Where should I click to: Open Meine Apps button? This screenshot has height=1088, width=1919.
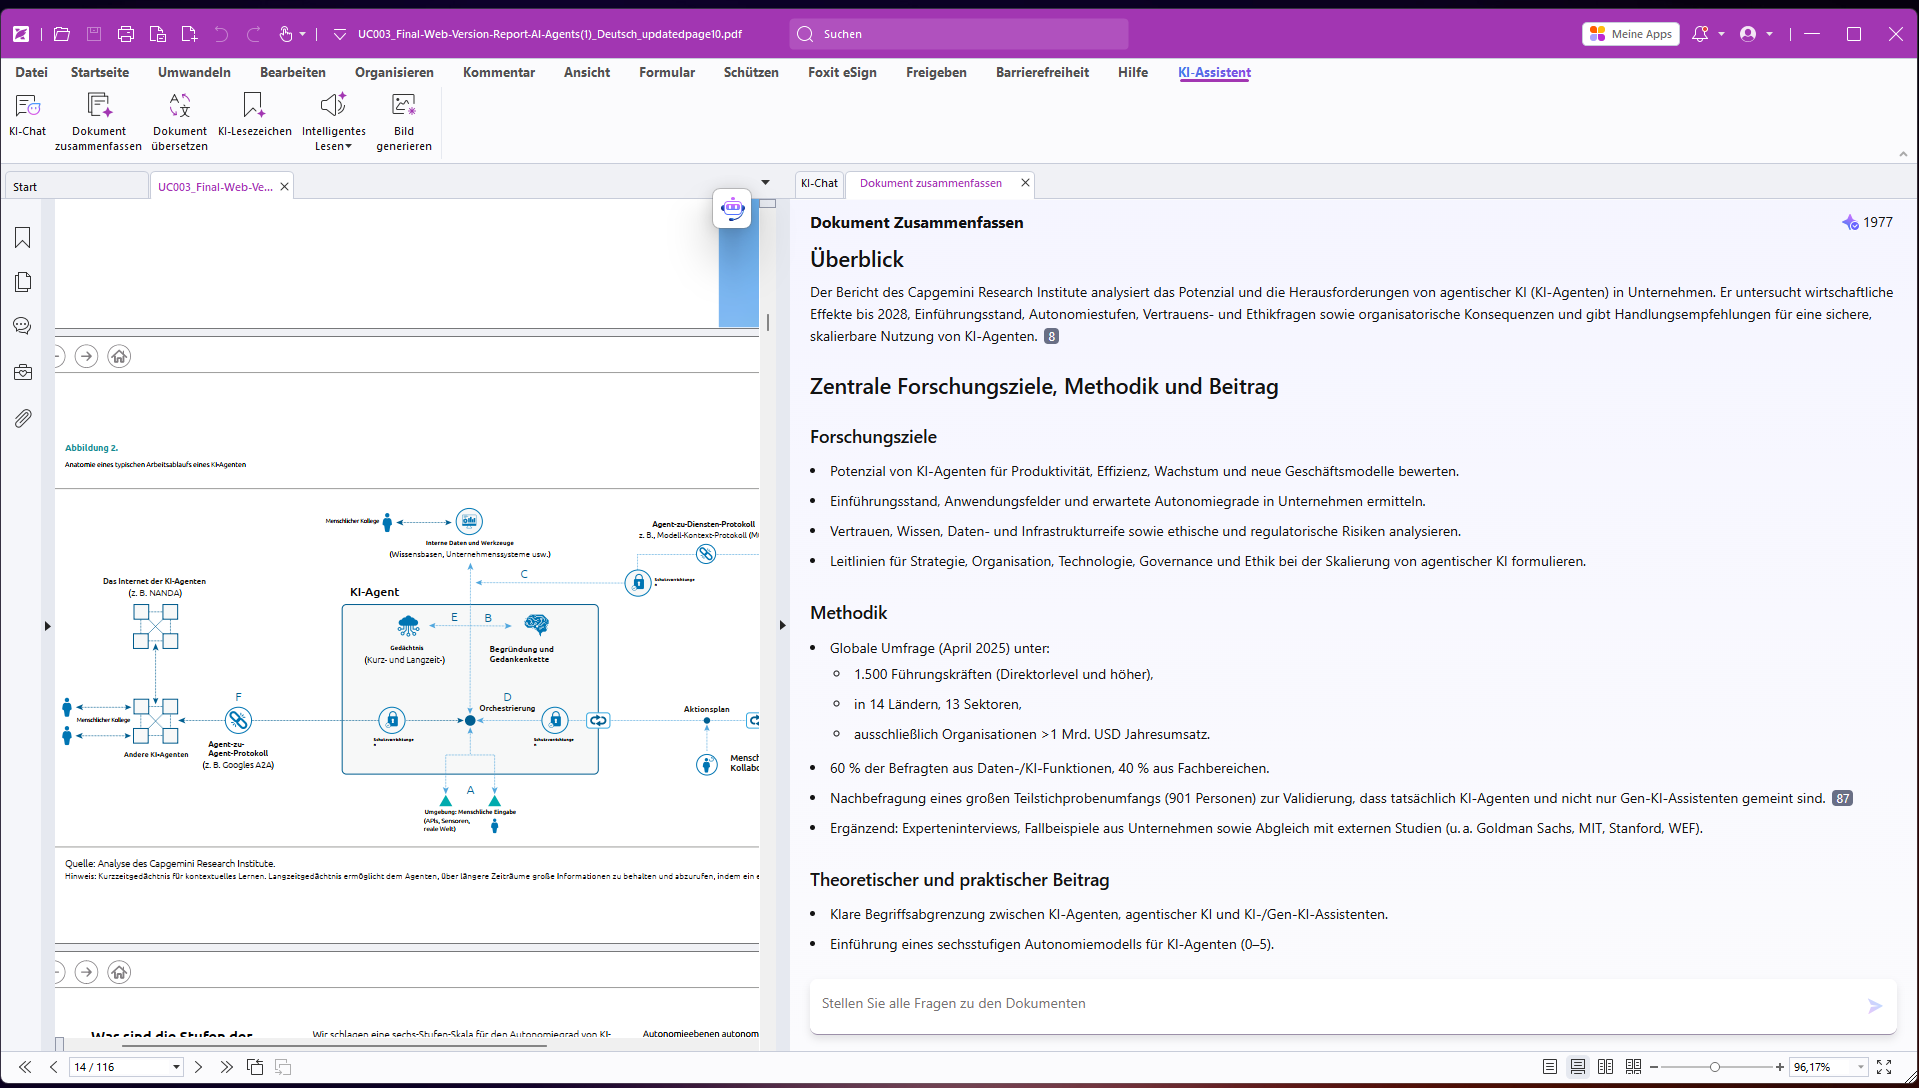[x=1631, y=34]
